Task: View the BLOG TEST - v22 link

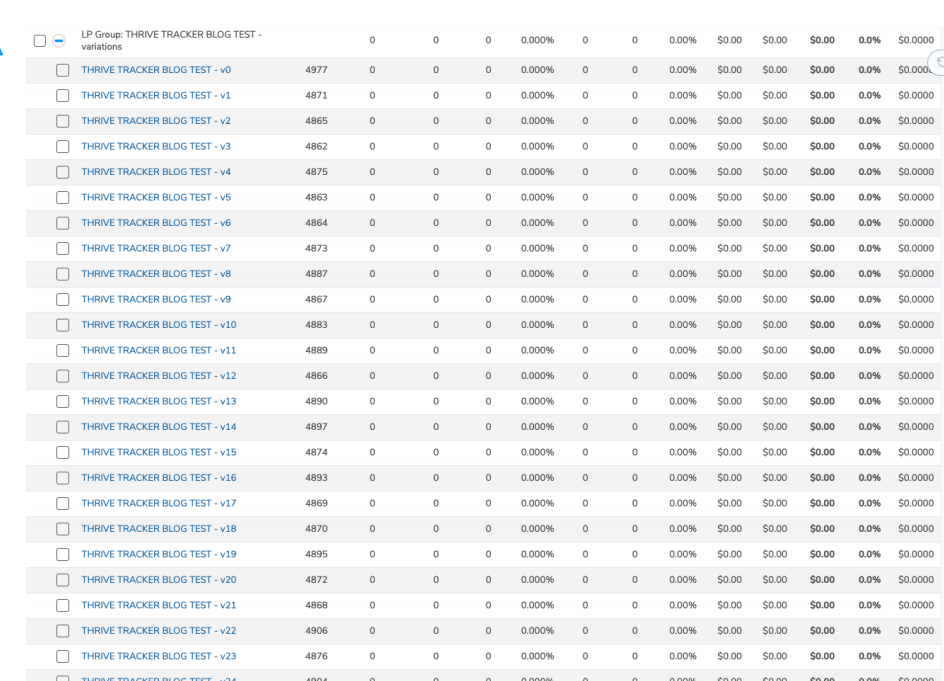Action: (159, 630)
